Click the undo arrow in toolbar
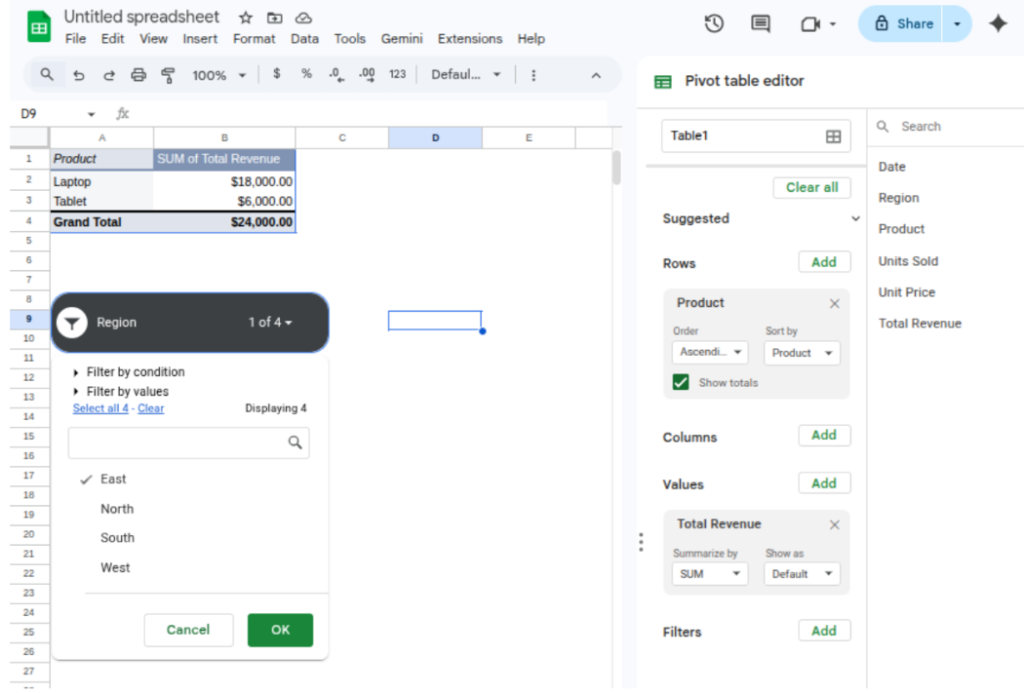This screenshot has height=693, width=1024. click(79, 75)
